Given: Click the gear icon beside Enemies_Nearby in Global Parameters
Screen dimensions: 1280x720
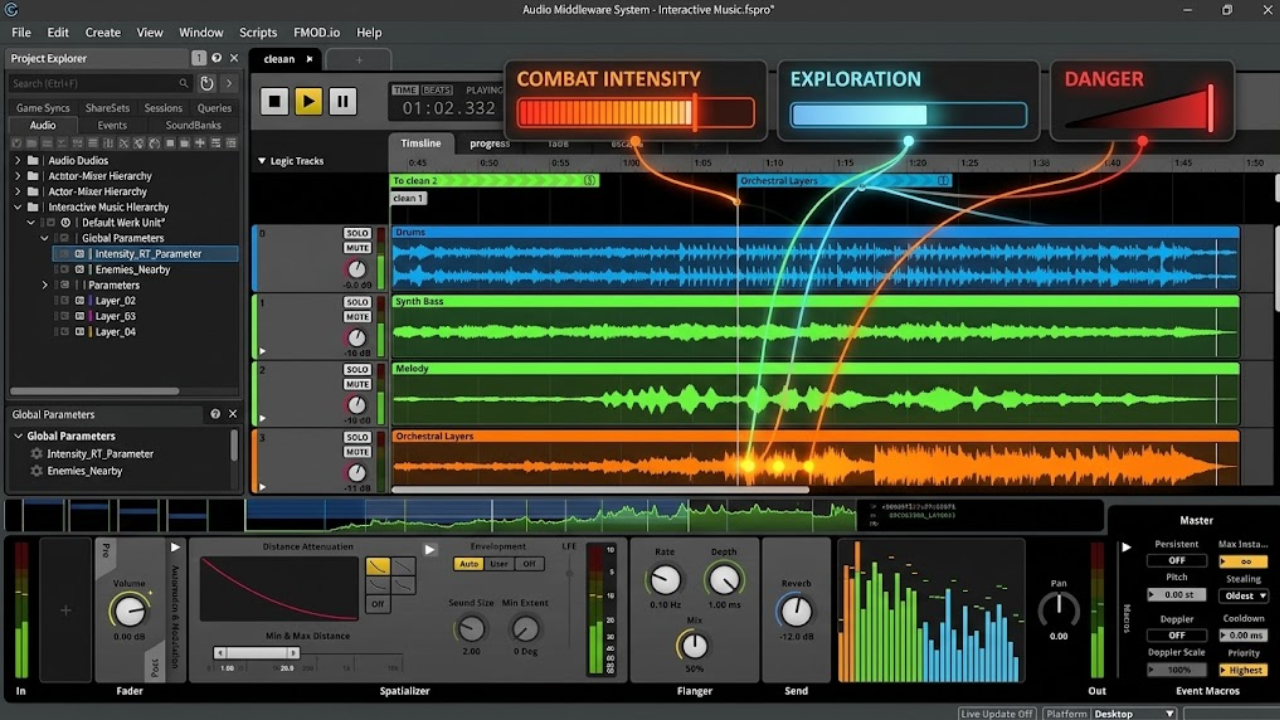Looking at the screenshot, I should (37, 471).
